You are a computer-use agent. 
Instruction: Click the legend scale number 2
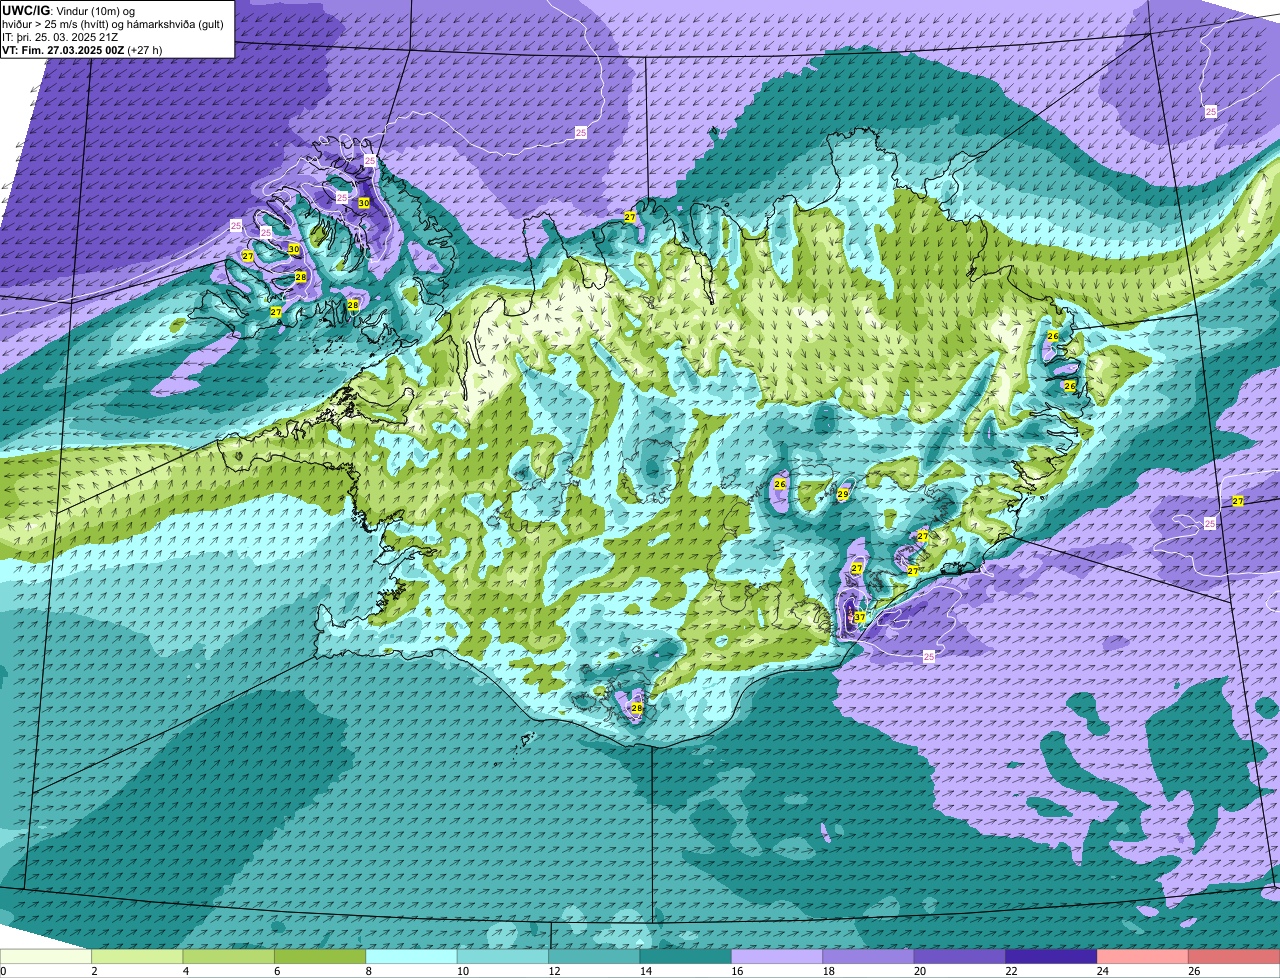(x=94, y=971)
